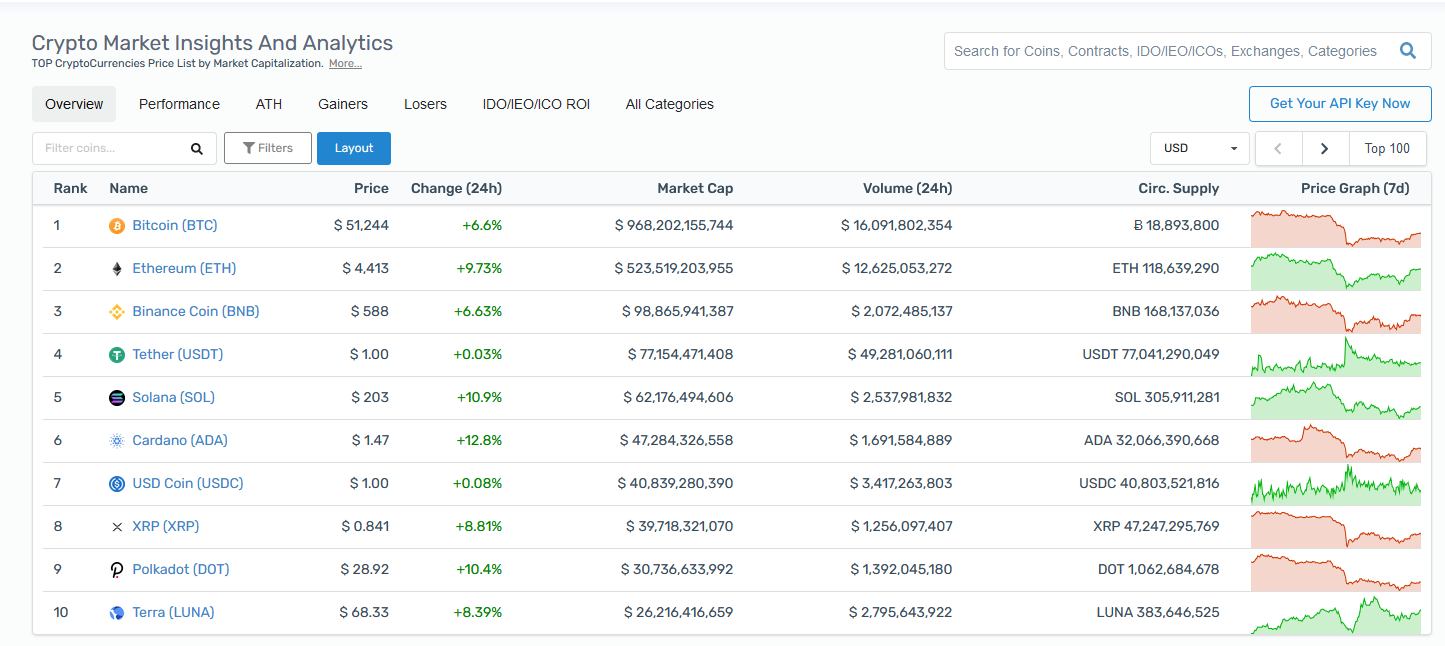Image resolution: width=1445 pixels, height=646 pixels.
Task: Sort by the Change (24h) column header
Action: (456, 189)
